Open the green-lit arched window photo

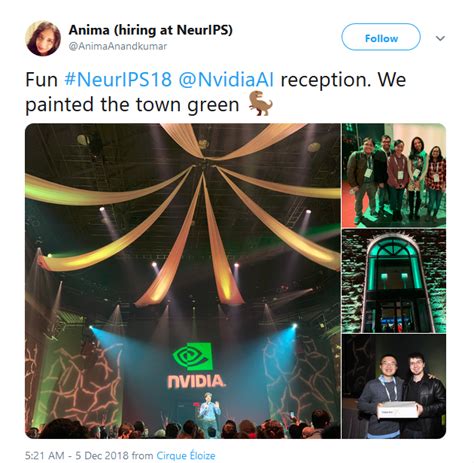tap(394, 281)
